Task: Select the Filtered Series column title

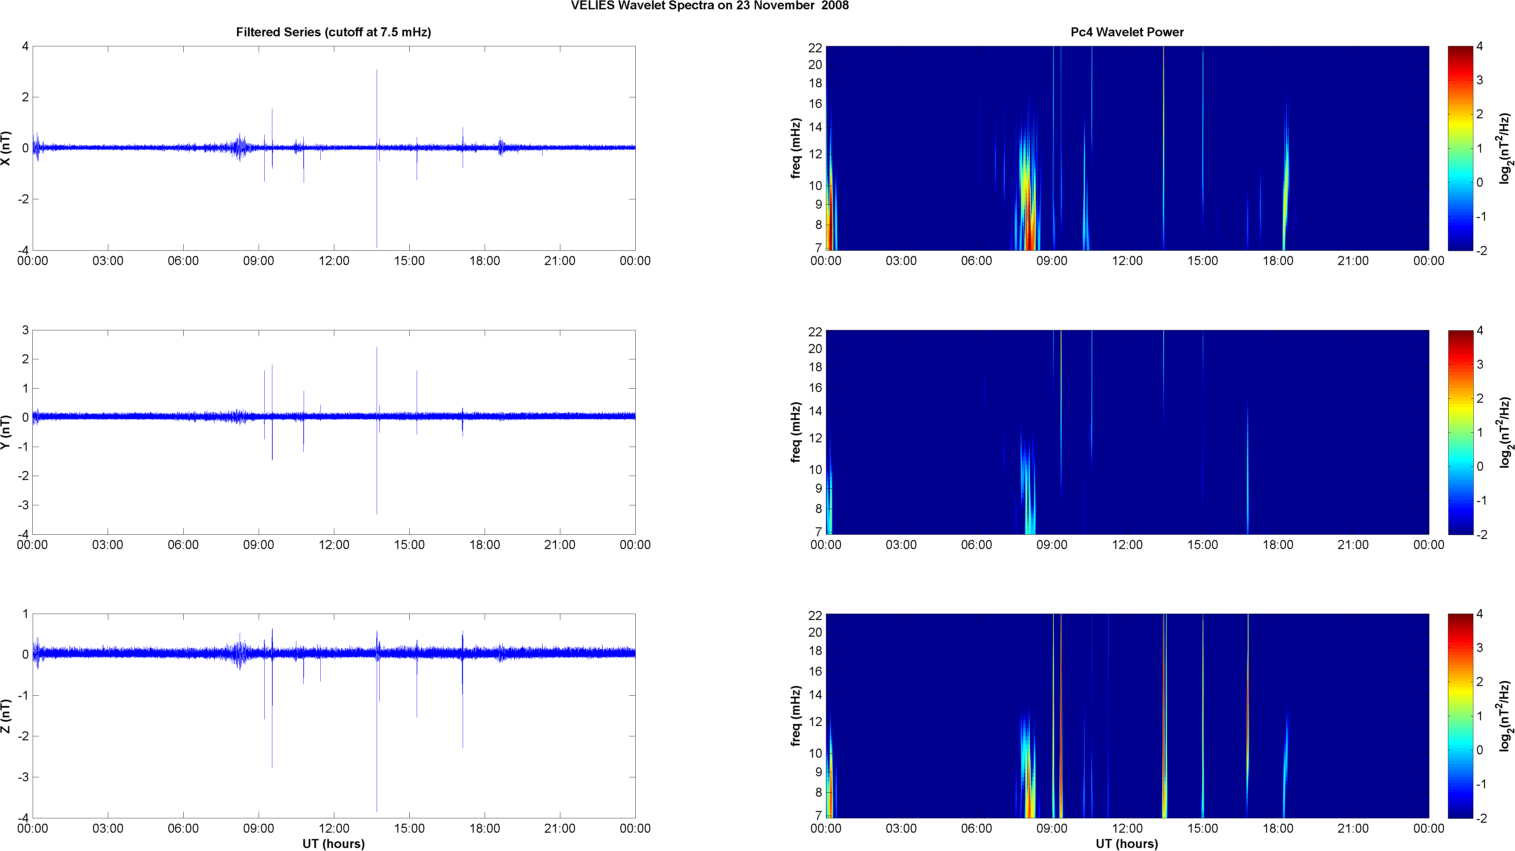Action: tap(333, 32)
